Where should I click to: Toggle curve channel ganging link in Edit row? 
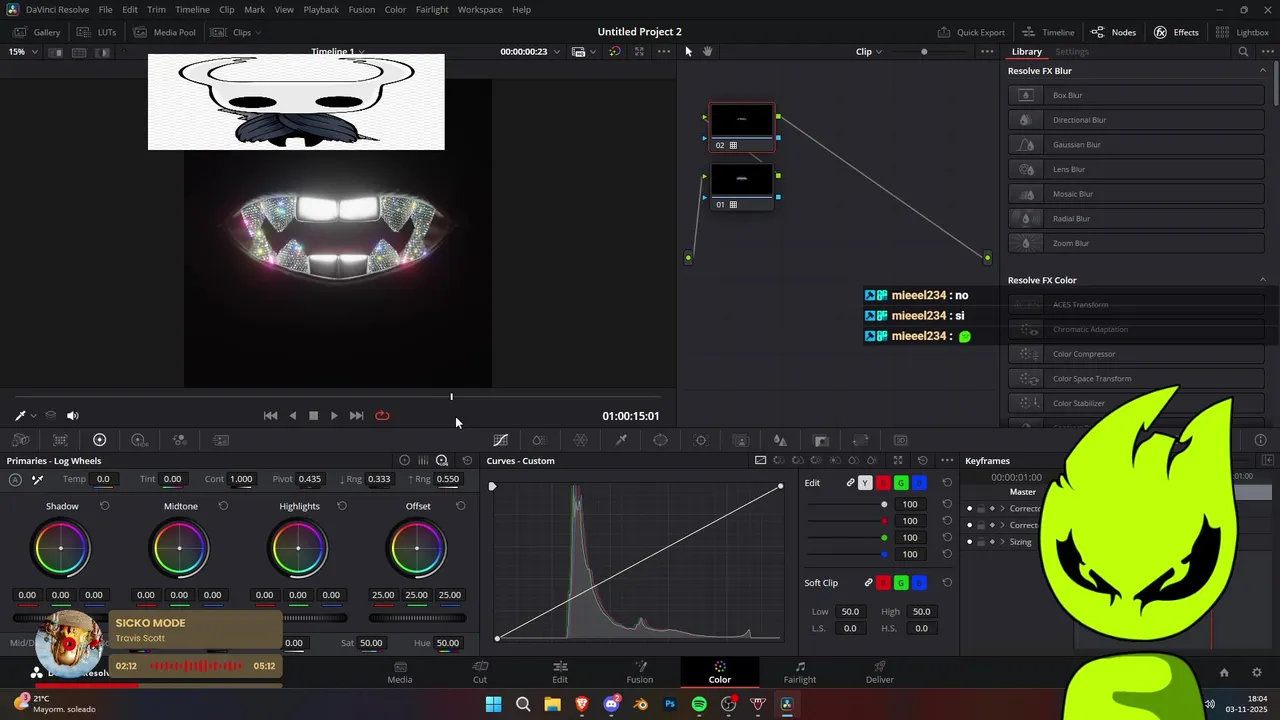point(850,483)
